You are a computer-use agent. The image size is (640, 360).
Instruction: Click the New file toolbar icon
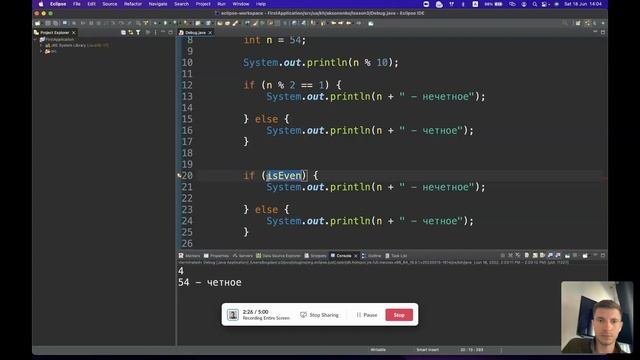[38, 23]
